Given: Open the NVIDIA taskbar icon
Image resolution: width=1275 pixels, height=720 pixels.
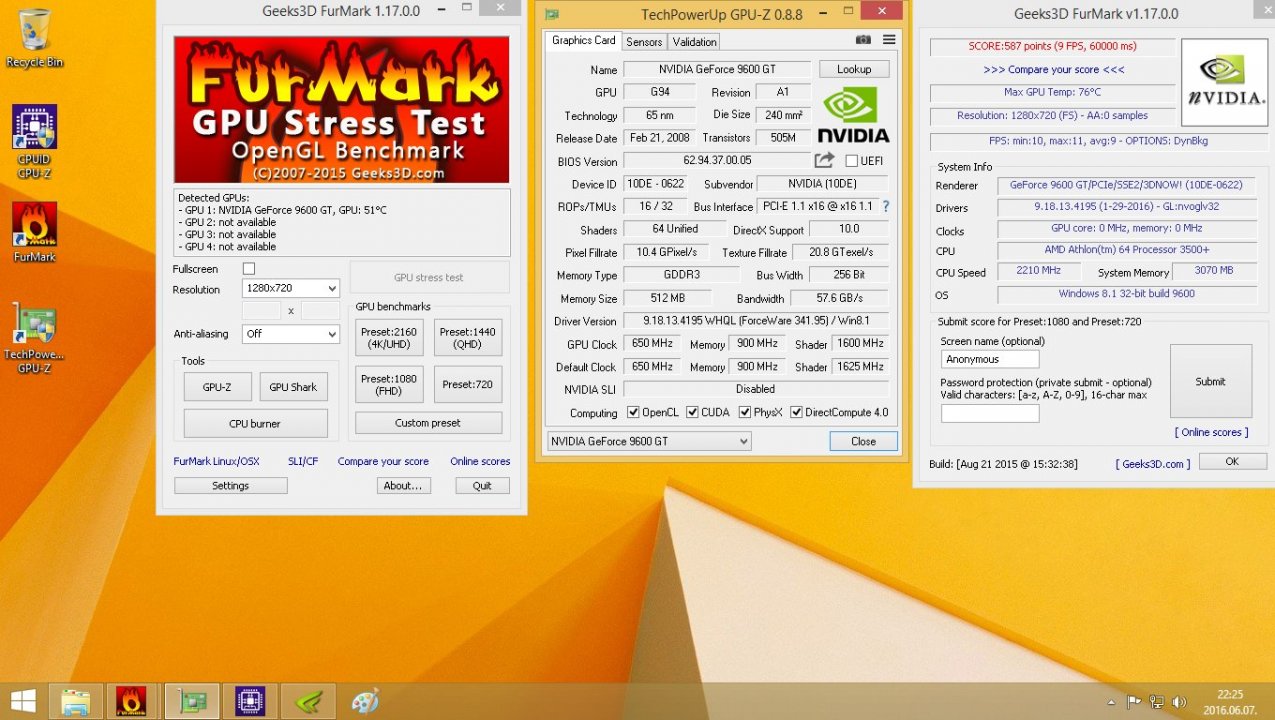Looking at the screenshot, I should (x=307, y=701).
